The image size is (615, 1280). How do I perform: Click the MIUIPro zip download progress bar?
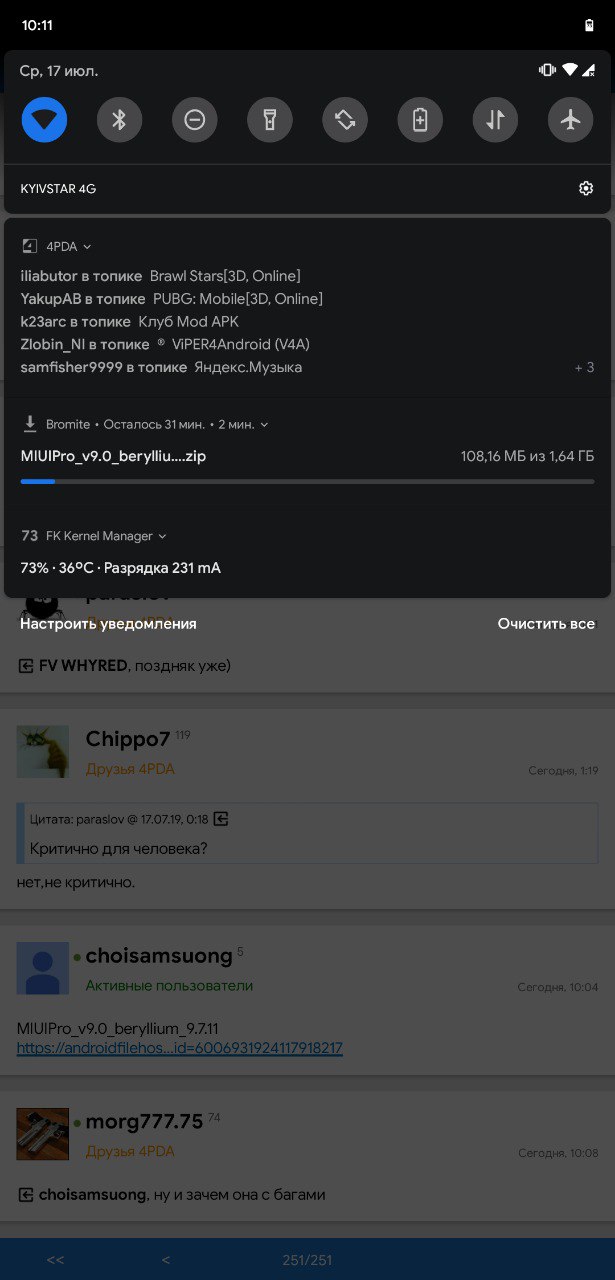coord(307,481)
